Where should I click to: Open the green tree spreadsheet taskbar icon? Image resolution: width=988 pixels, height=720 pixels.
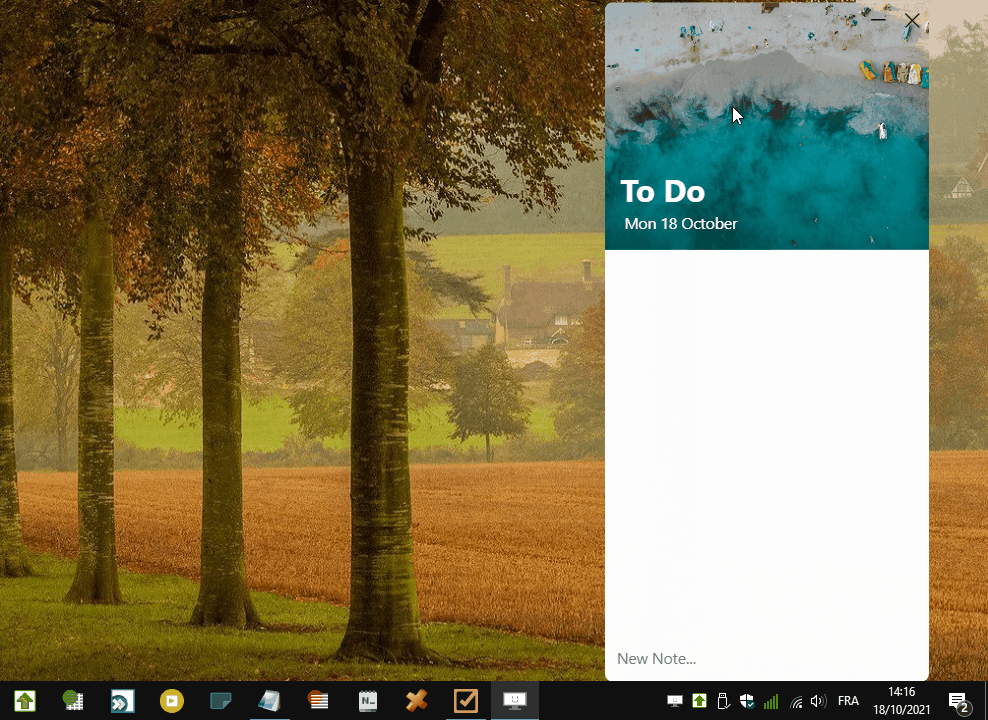pos(73,700)
